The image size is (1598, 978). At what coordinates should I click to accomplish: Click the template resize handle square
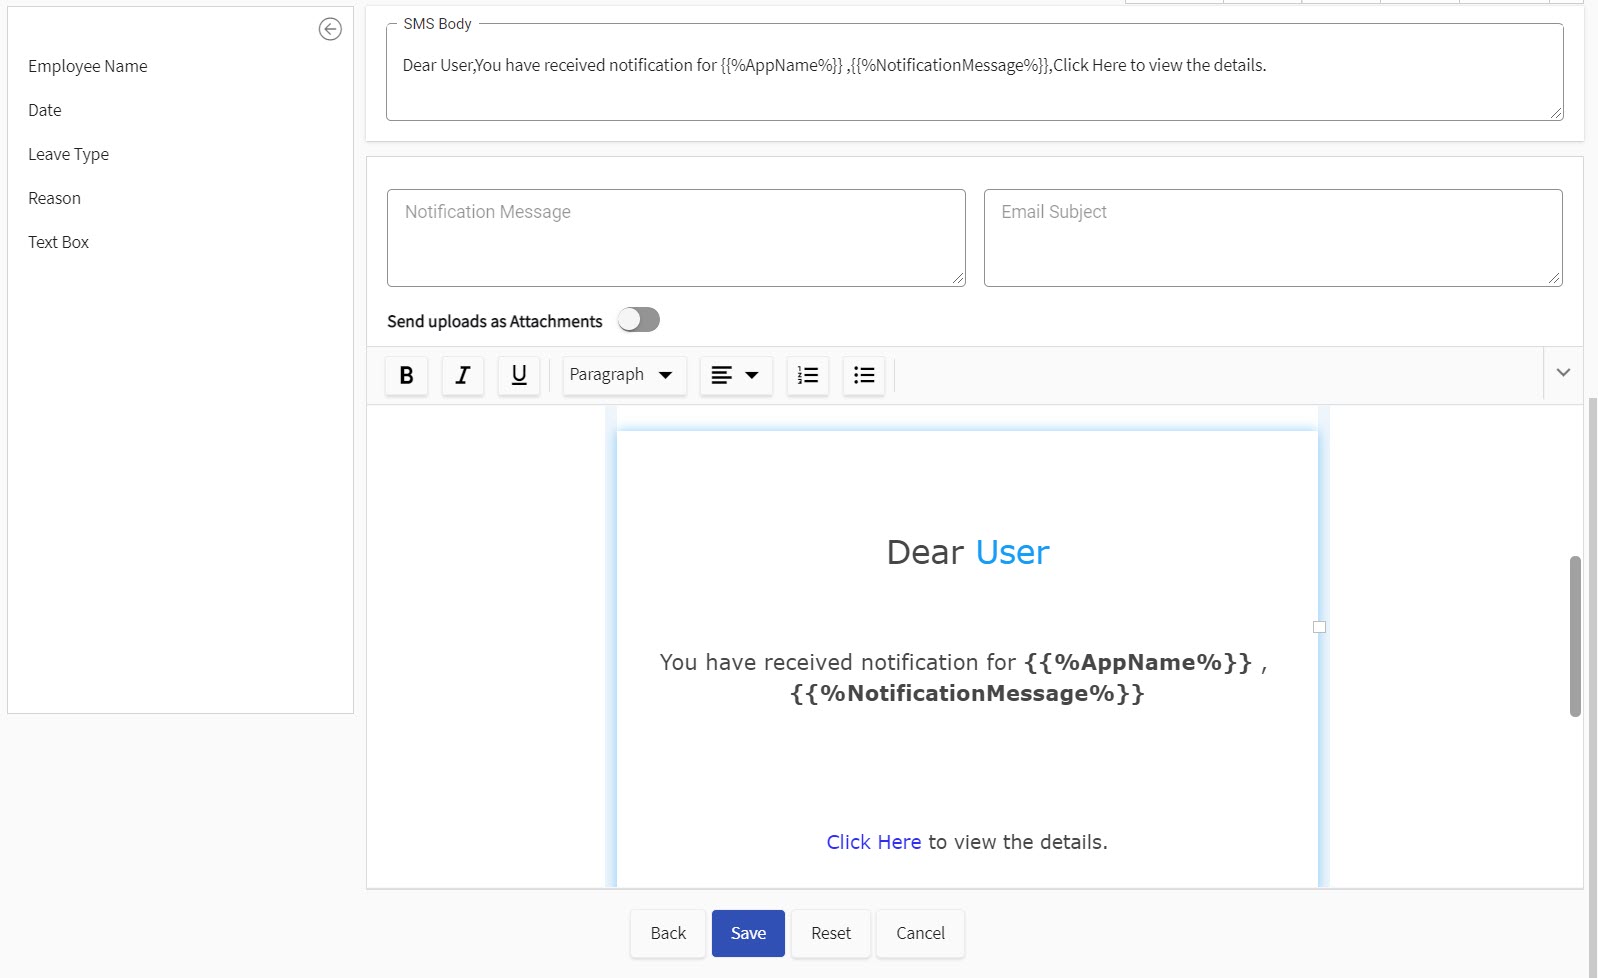(1319, 627)
